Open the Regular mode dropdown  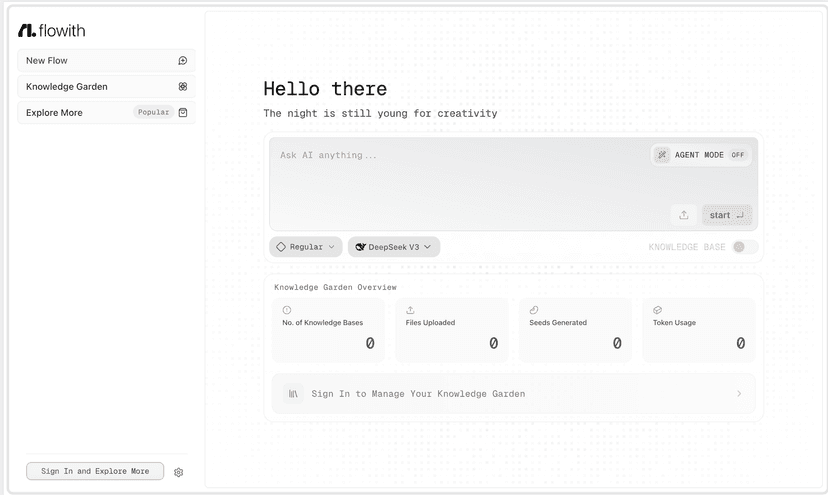point(306,247)
